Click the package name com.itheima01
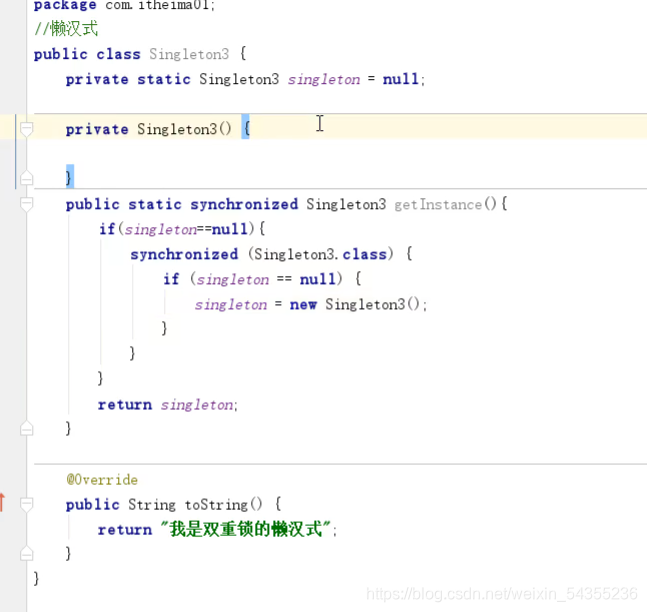 point(157,5)
